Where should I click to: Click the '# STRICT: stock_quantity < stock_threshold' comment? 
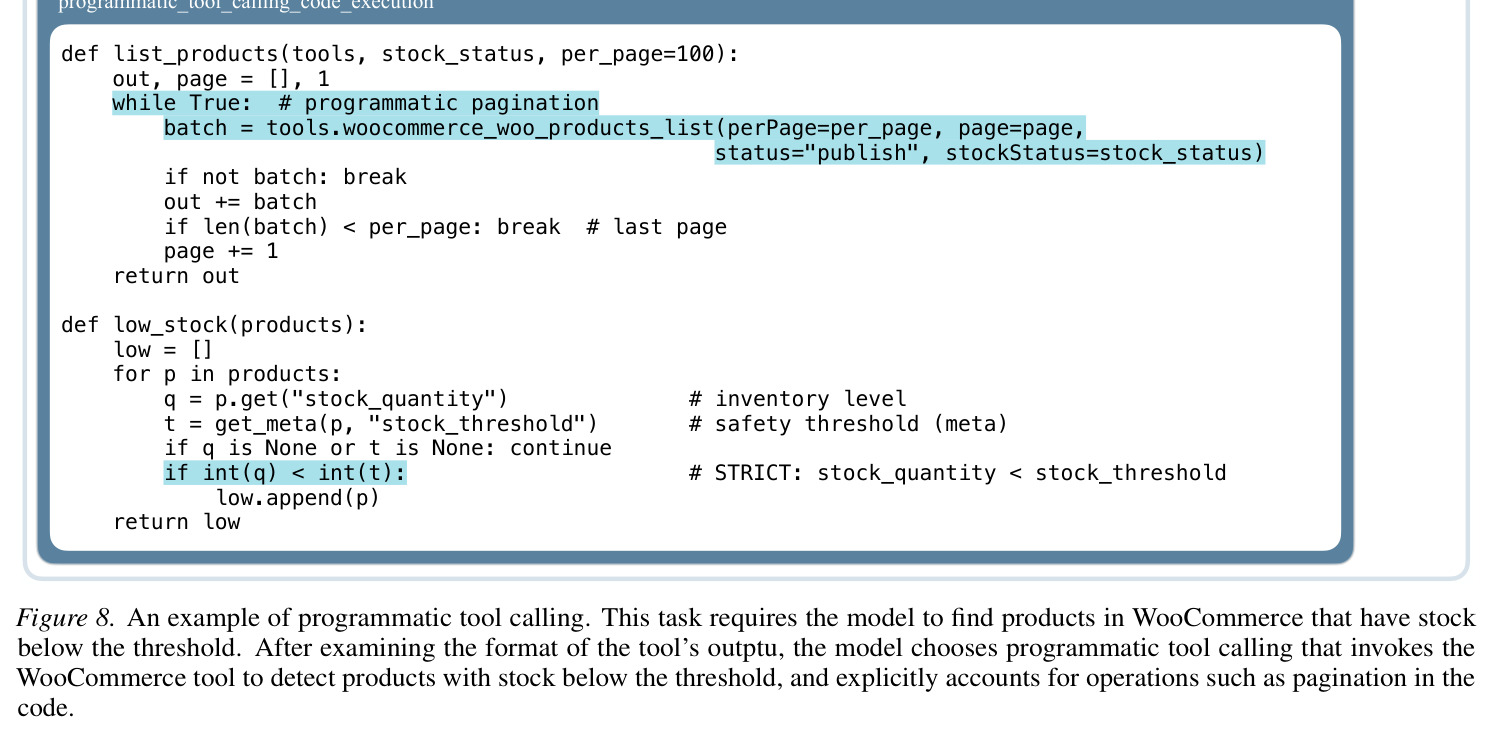pos(957,473)
